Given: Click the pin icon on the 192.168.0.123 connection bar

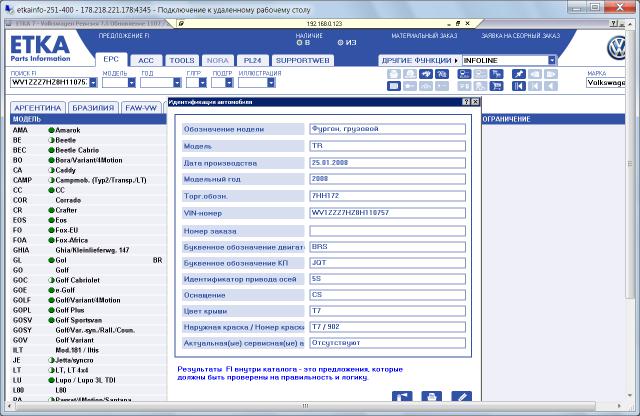Looking at the screenshot, I should (x=181, y=24).
